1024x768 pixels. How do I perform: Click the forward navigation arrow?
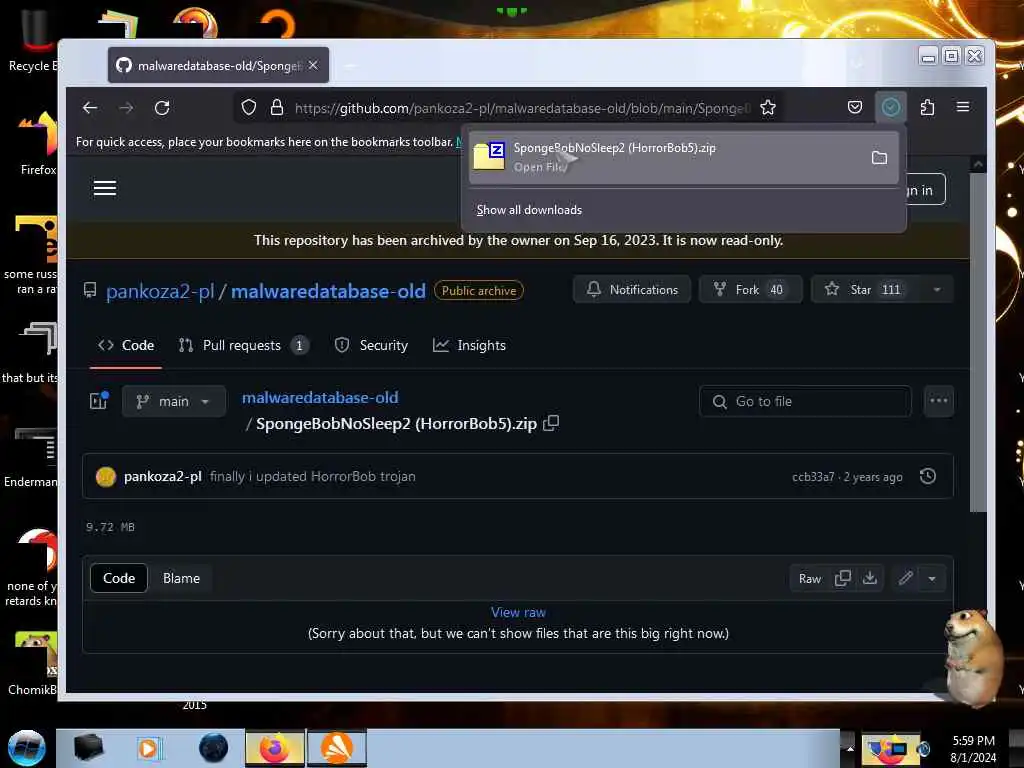click(x=126, y=108)
